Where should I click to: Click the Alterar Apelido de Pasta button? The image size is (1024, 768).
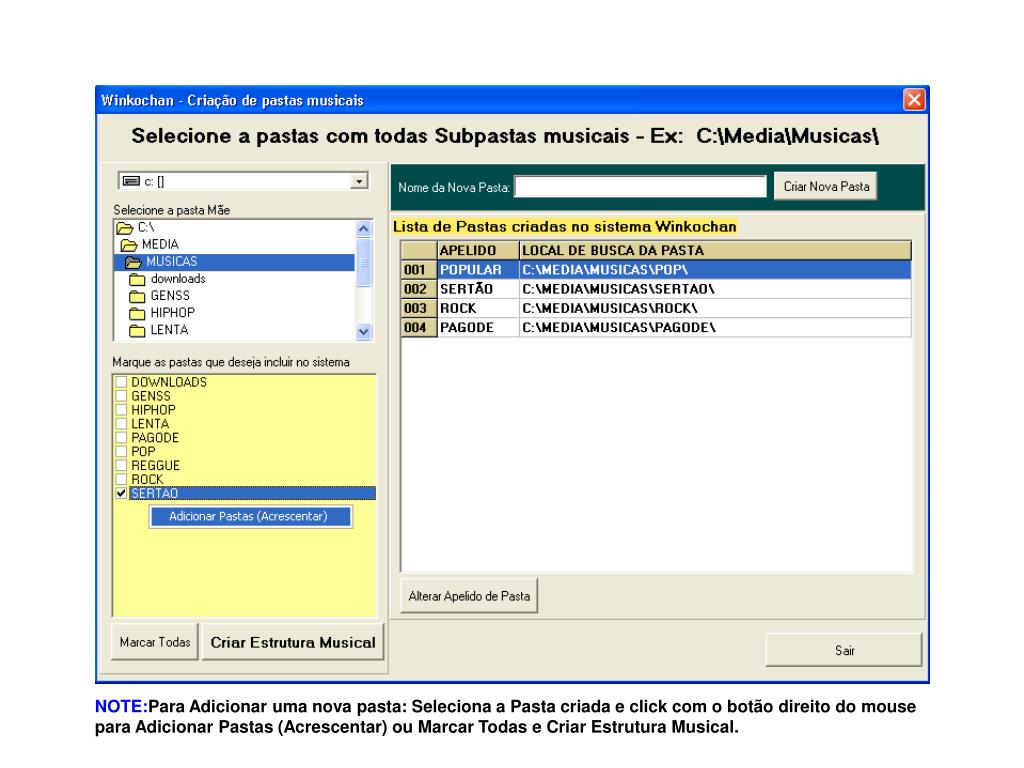[x=469, y=596]
